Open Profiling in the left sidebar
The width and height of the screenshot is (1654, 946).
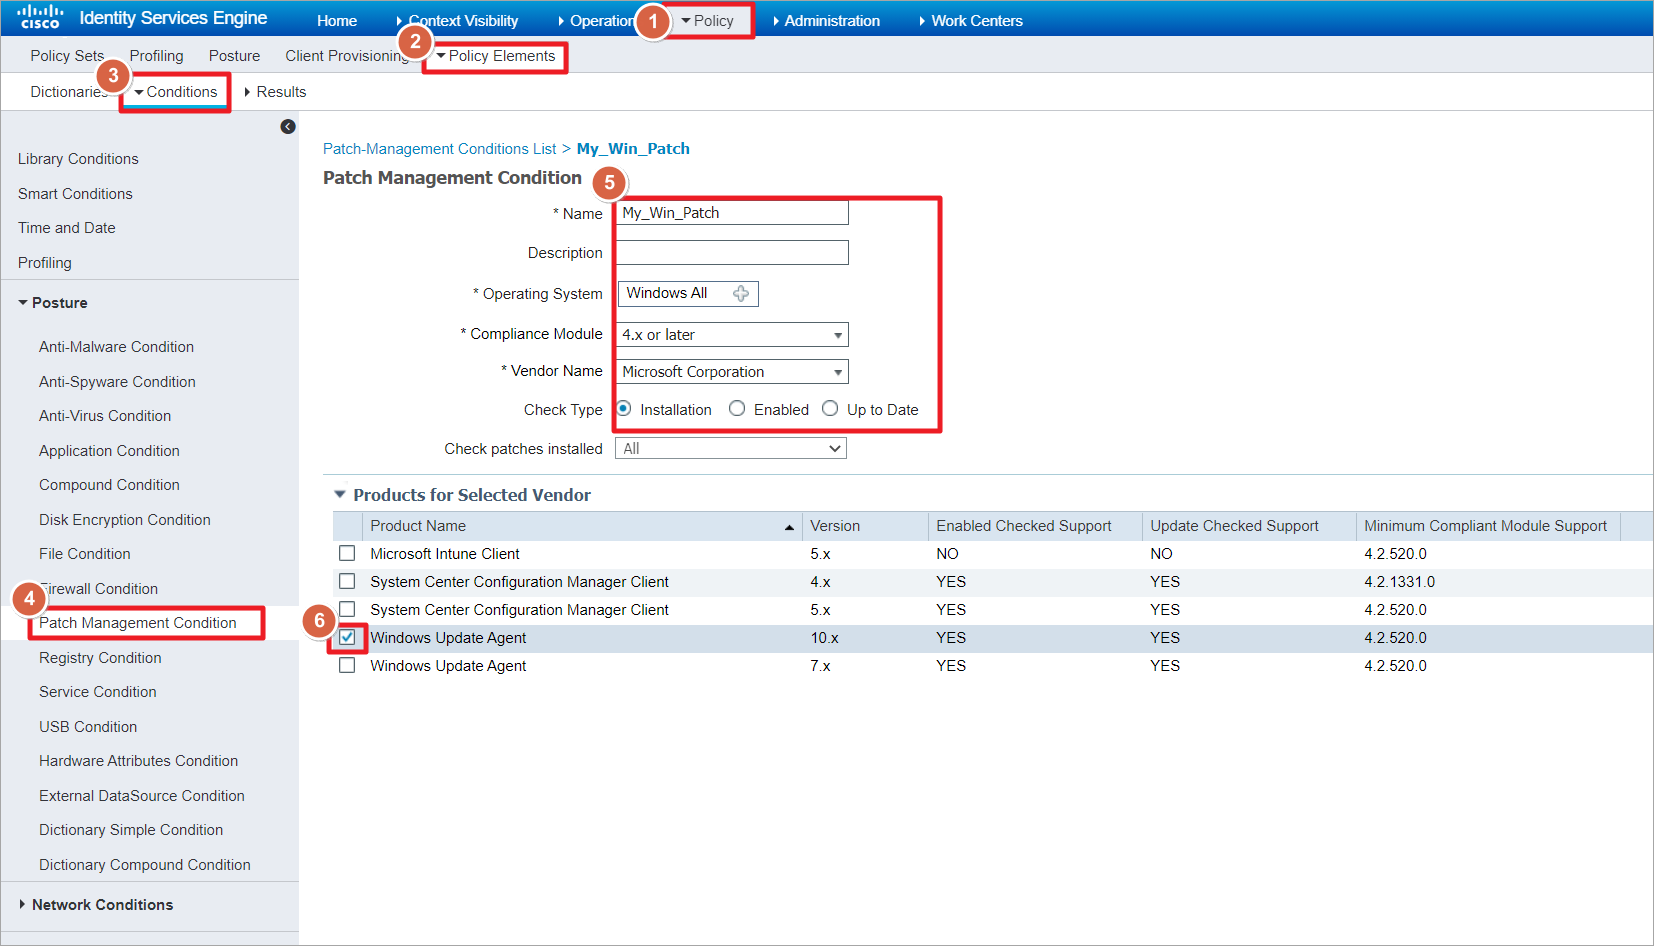coord(45,263)
